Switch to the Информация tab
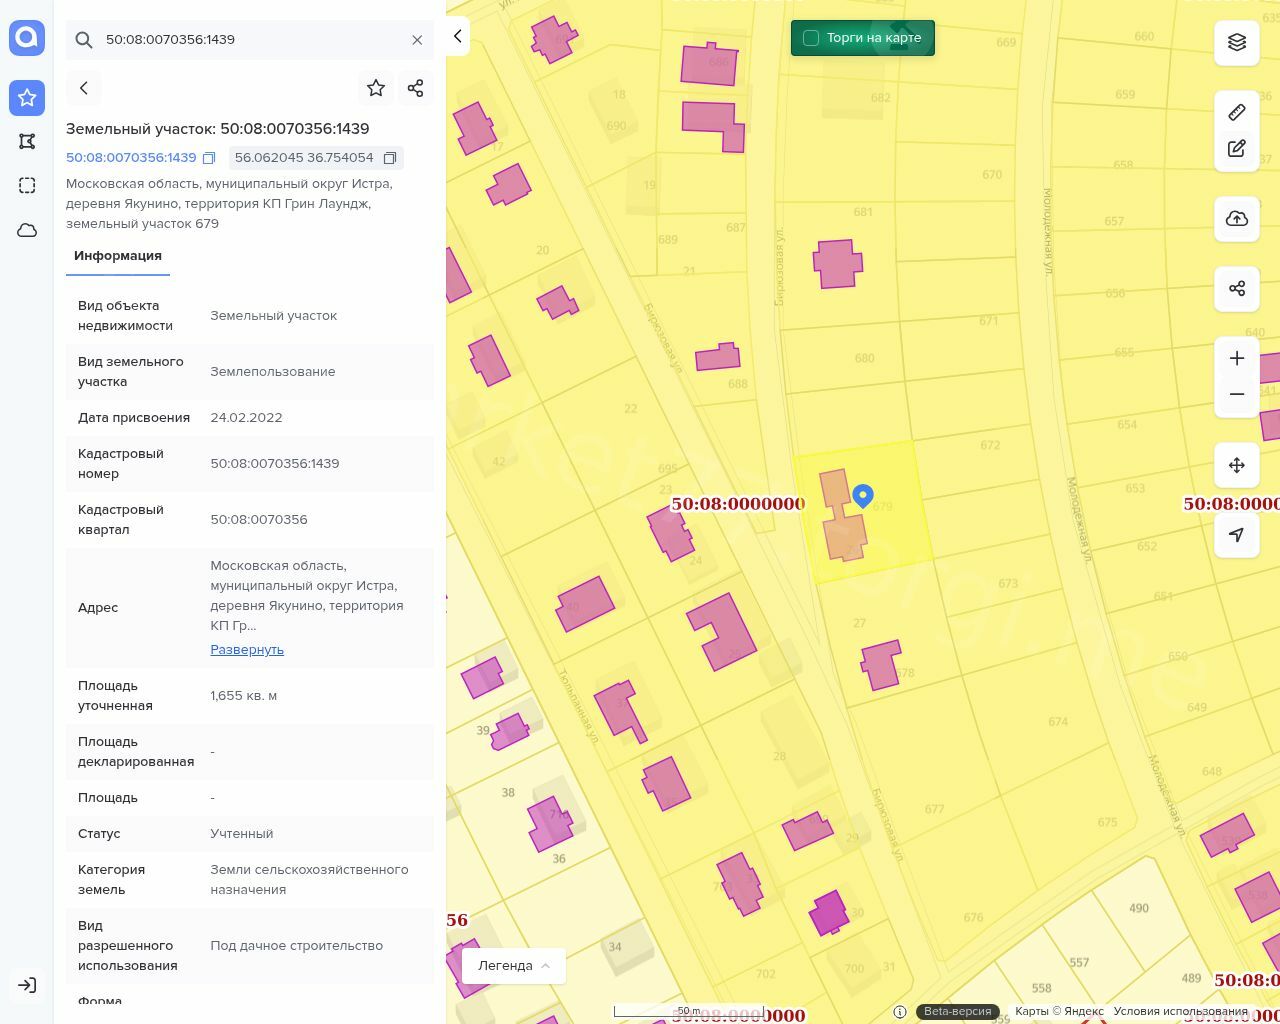Screen dimensions: 1280x1024 [x=118, y=256]
